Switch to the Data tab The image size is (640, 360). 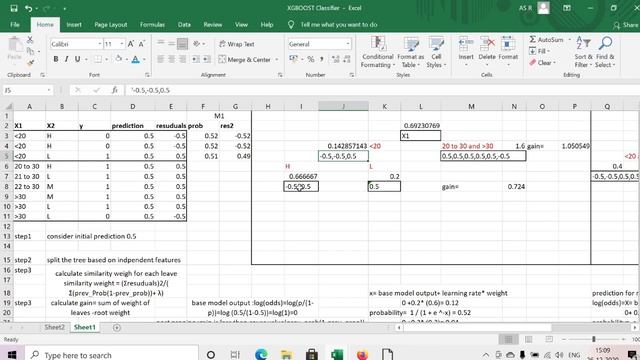(184, 24)
